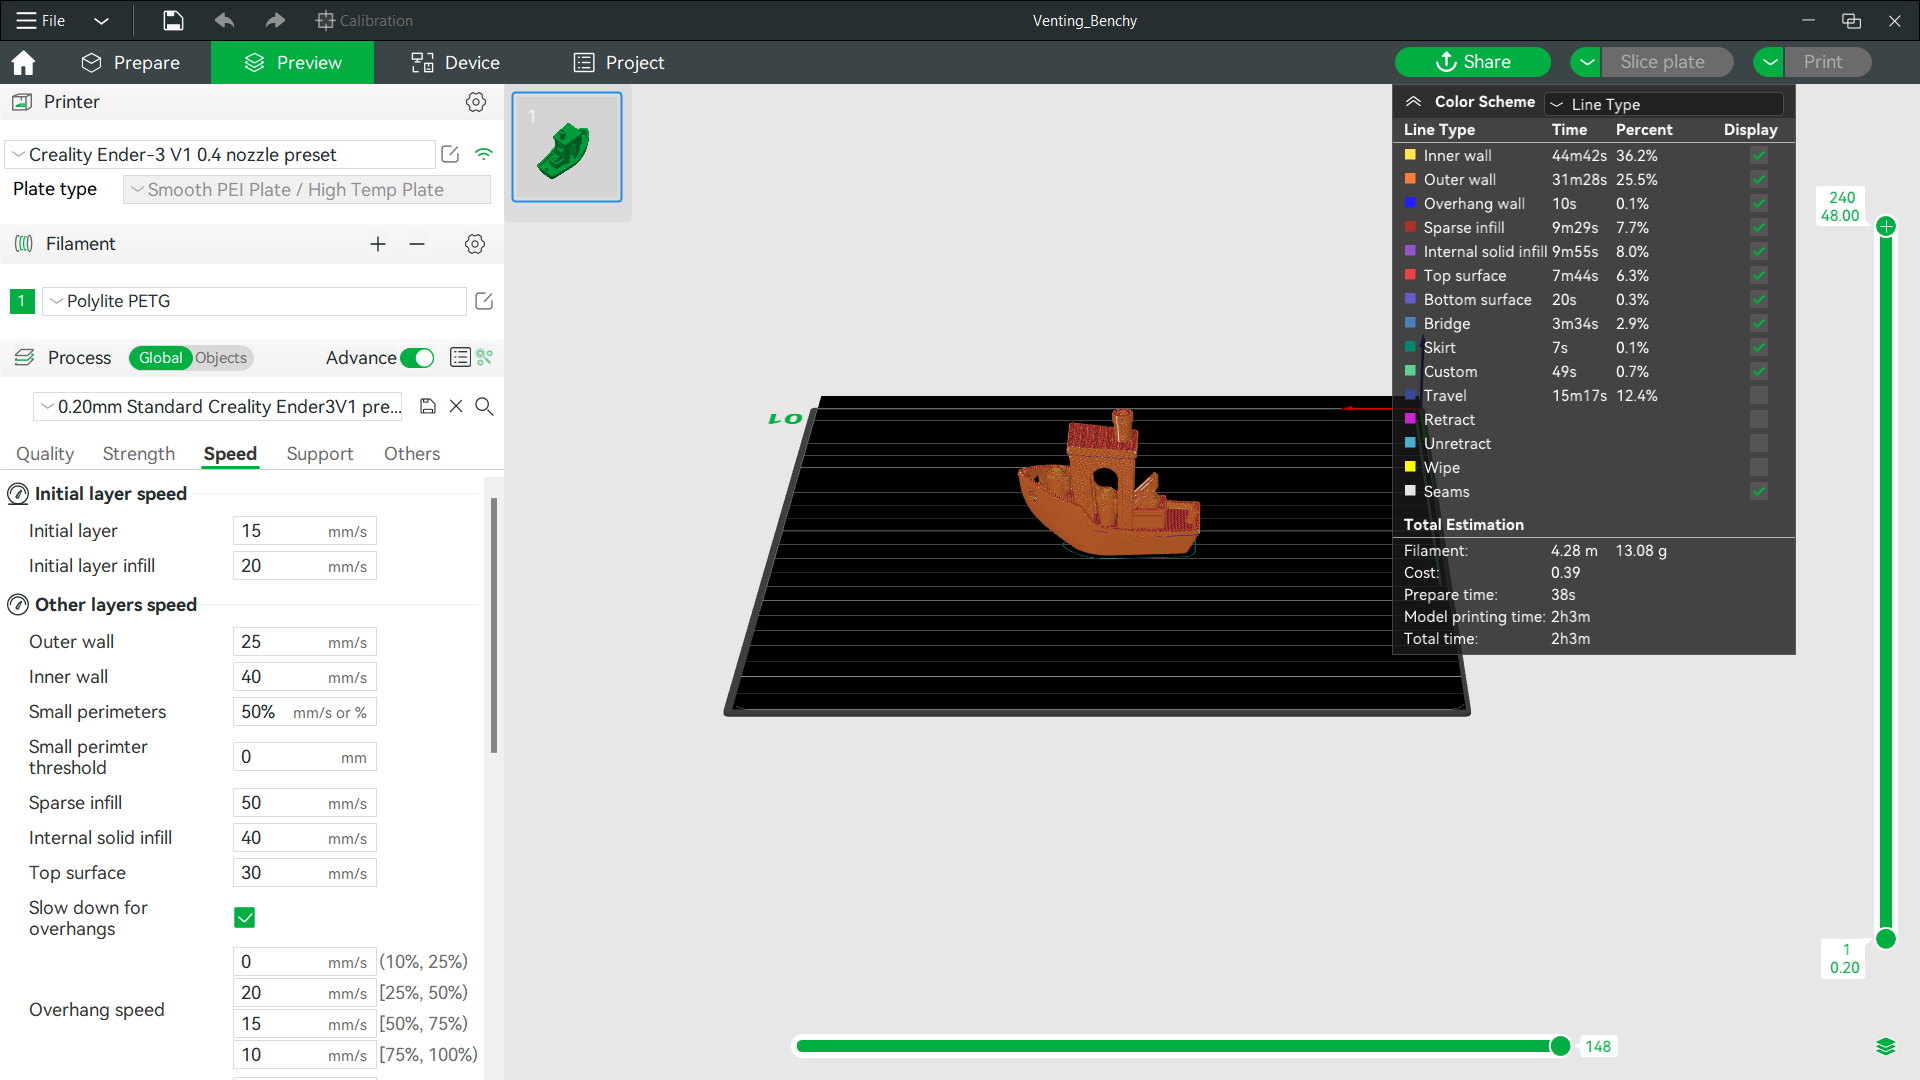Open the printer preset dropdown
Screen dimensions: 1920x1080
220,154
